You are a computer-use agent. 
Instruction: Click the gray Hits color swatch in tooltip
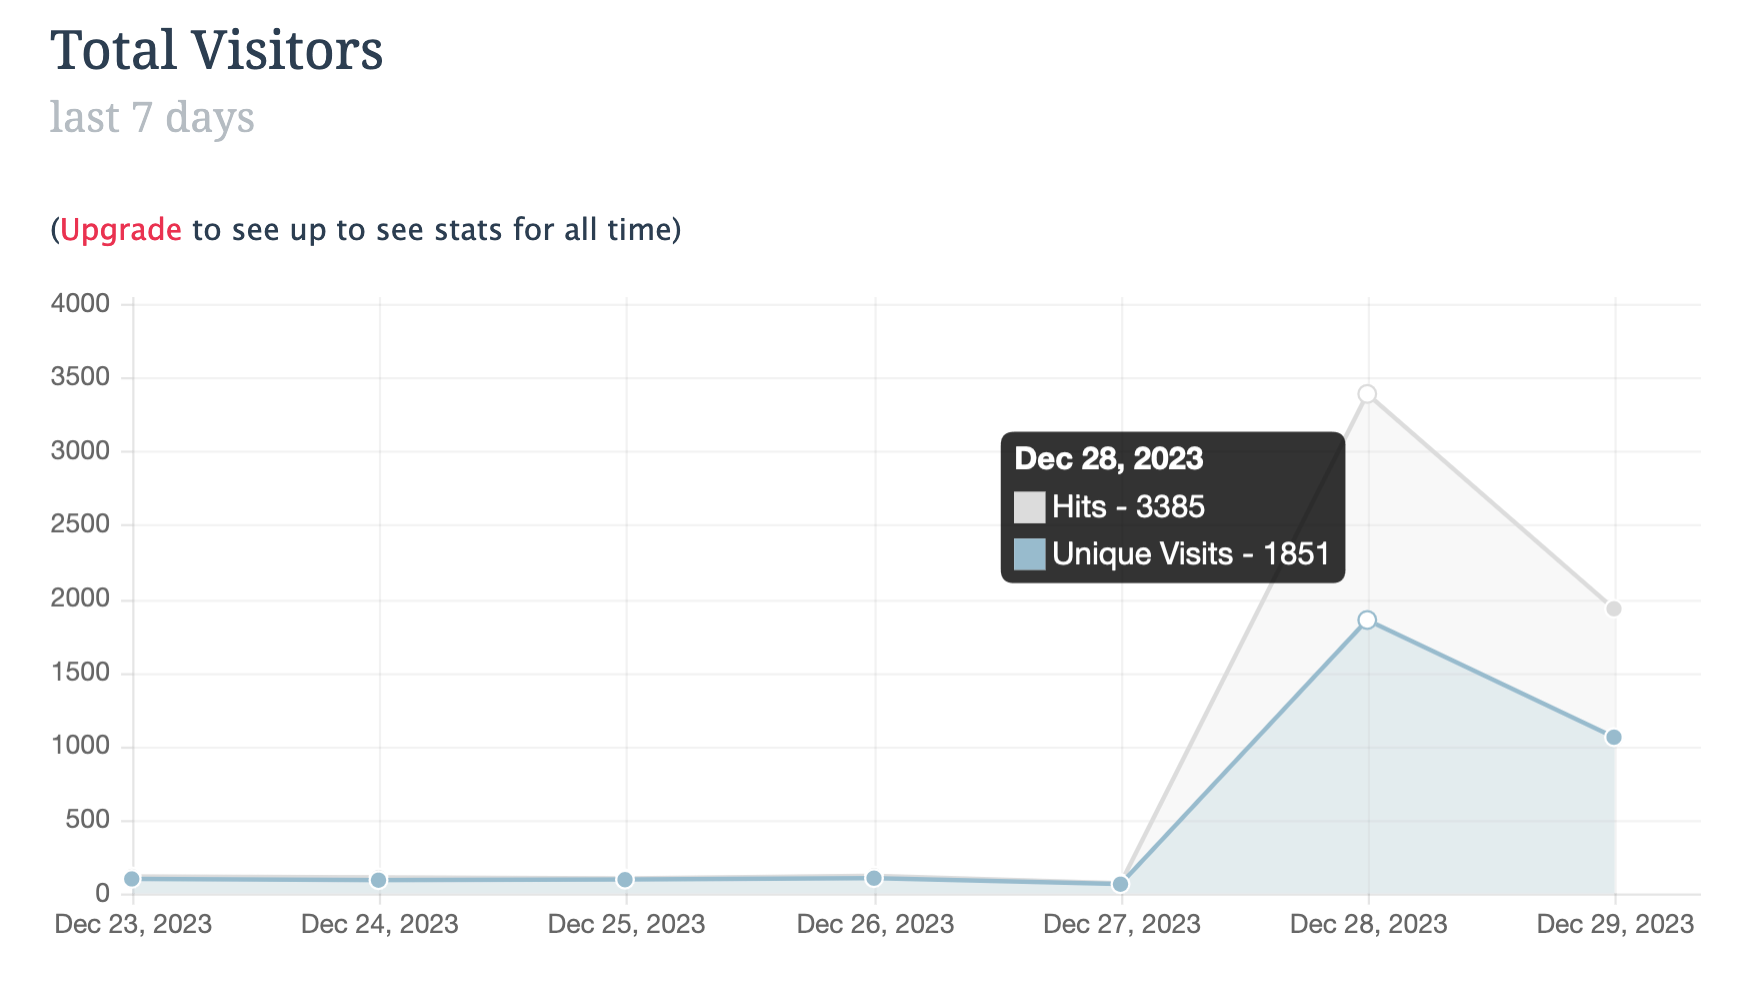click(1029, 507)
